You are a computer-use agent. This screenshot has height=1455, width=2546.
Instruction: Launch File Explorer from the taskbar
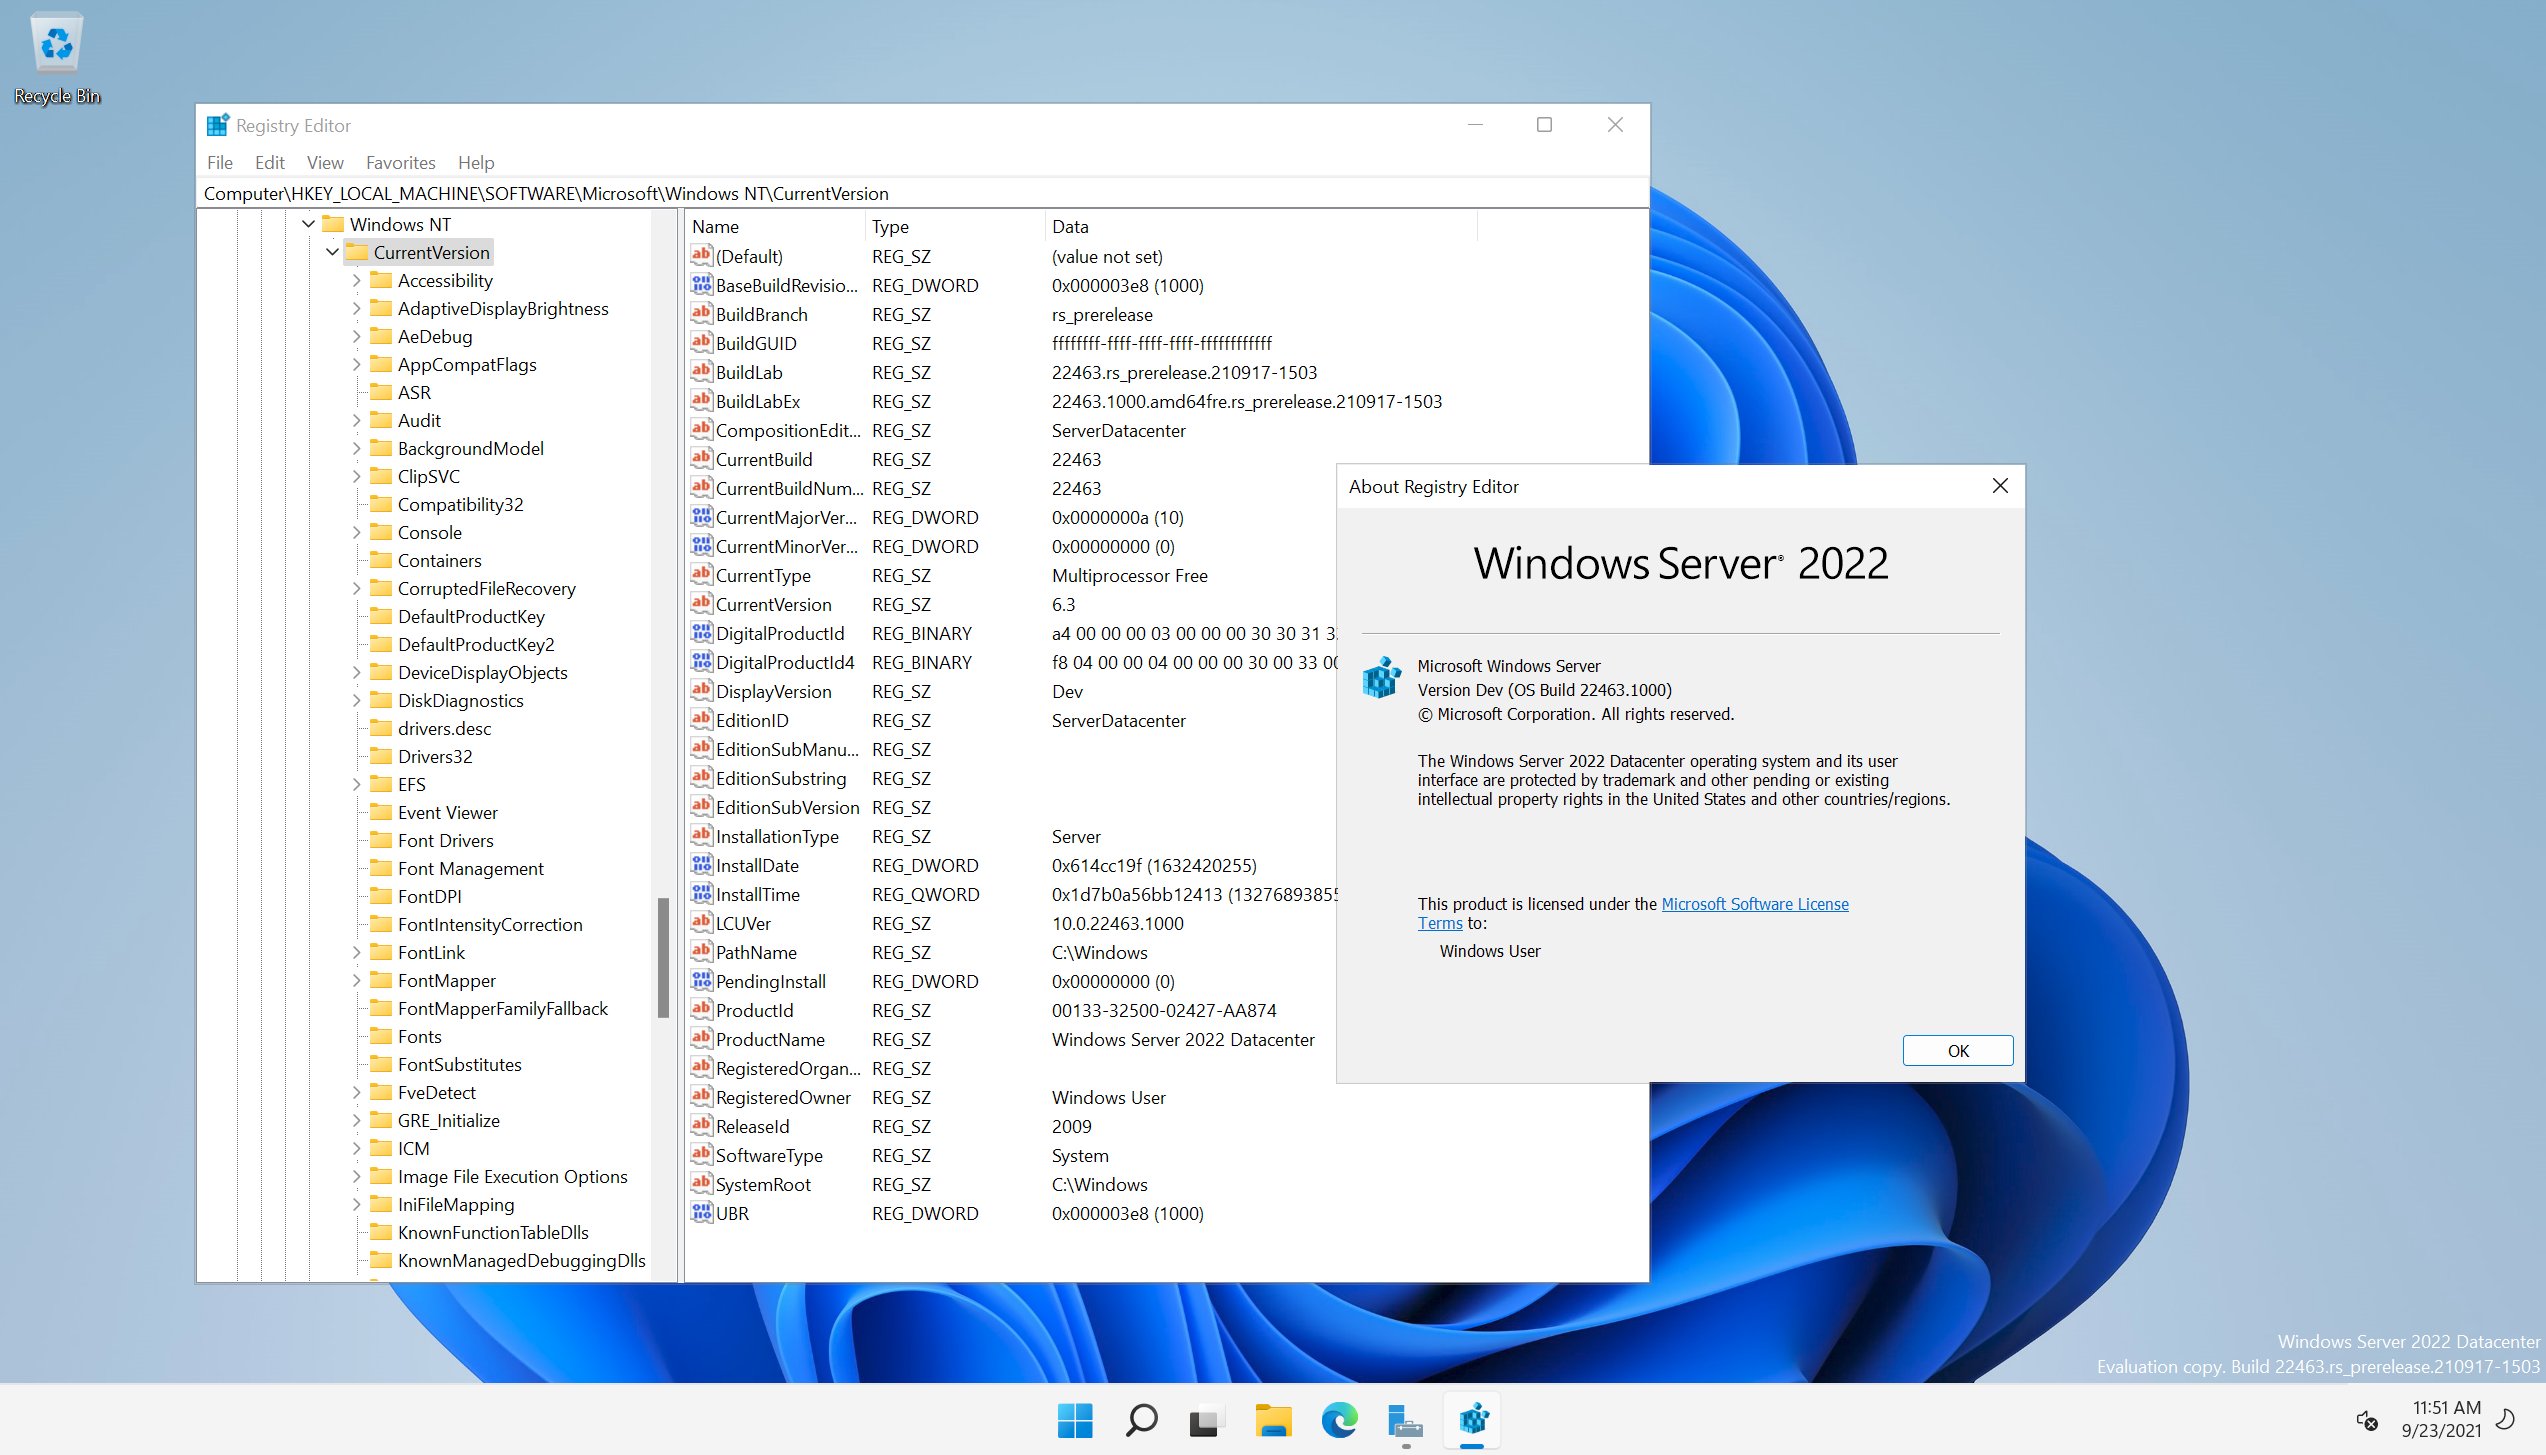coord(1273,1420)
